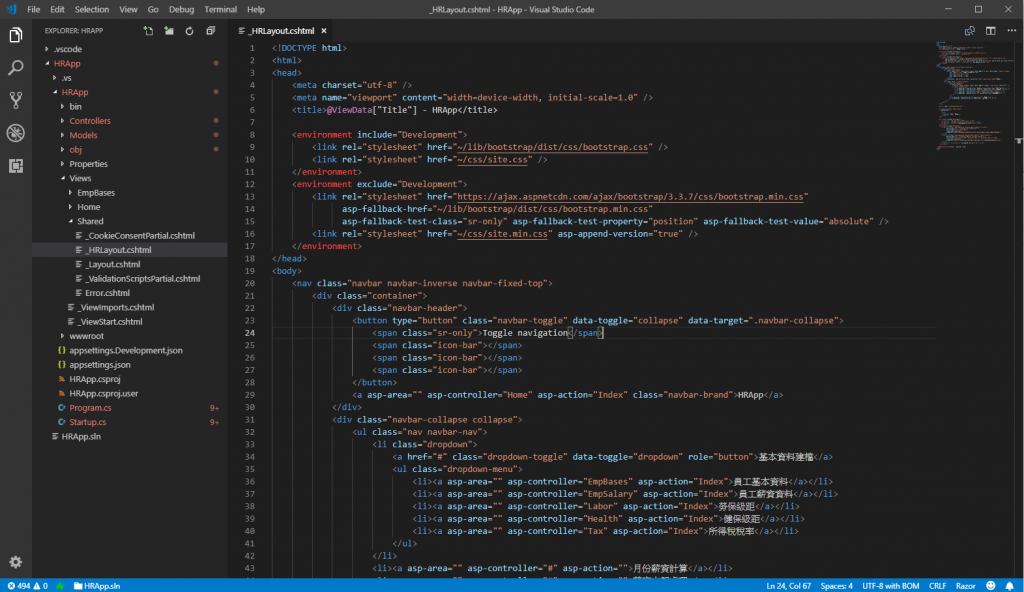Open the Go menu

click(153, 9)
